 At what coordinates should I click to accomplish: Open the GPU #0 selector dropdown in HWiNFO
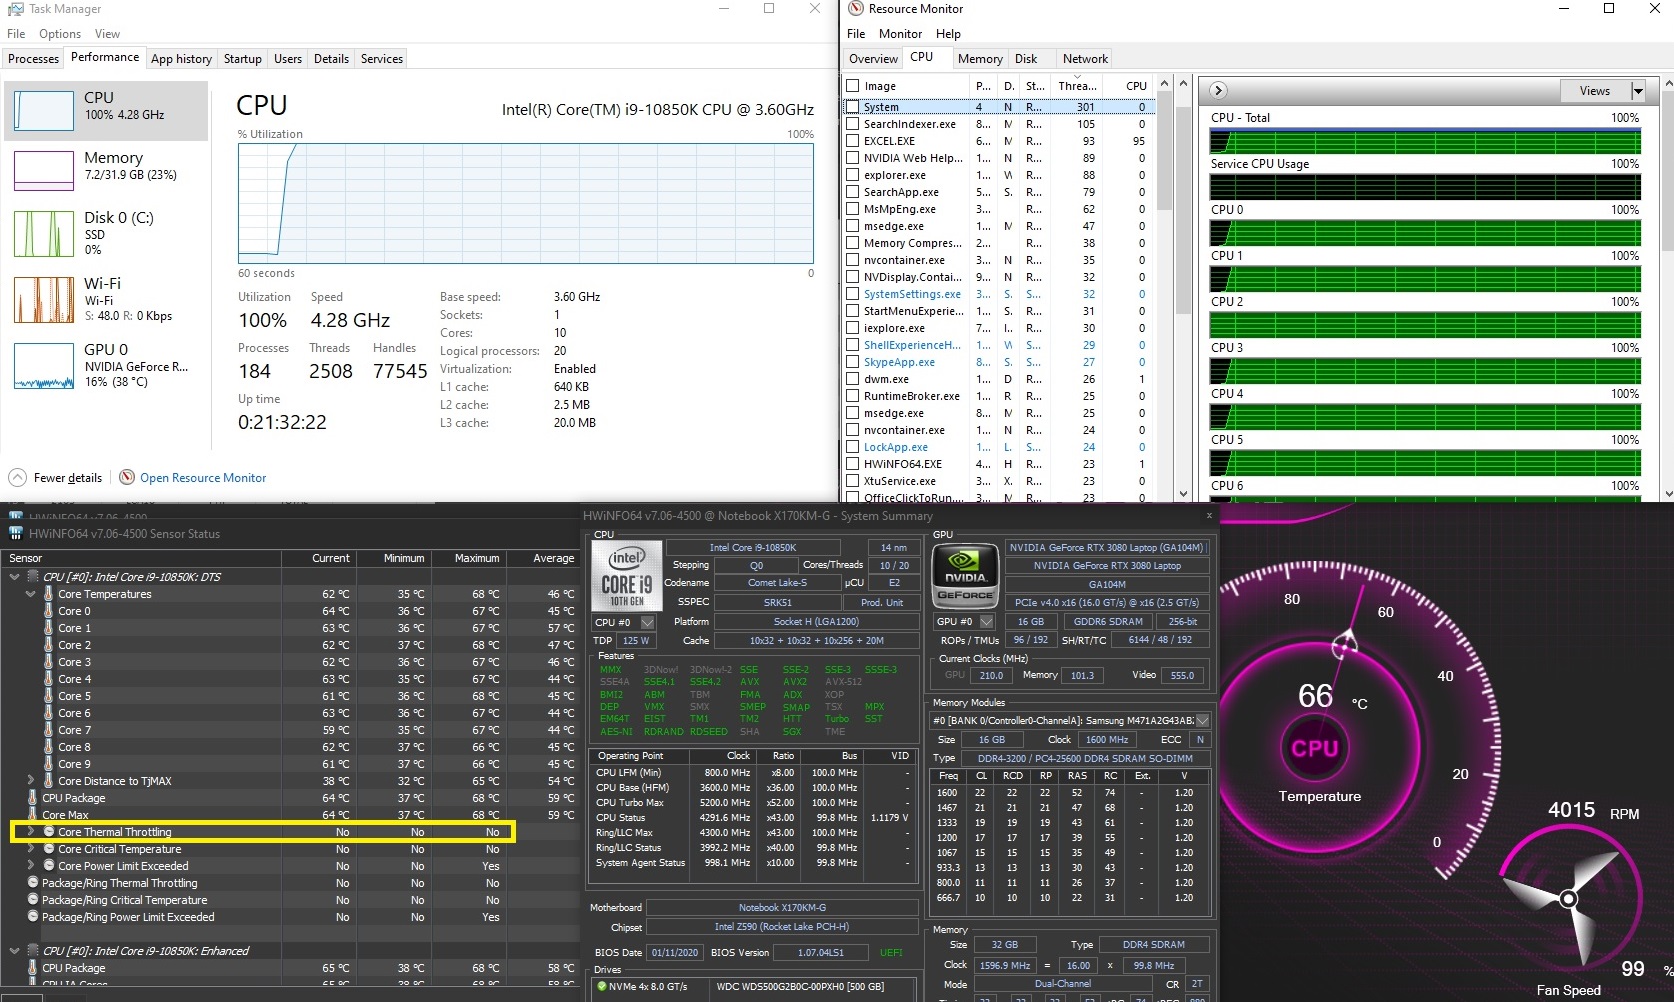tap(987, 622)
